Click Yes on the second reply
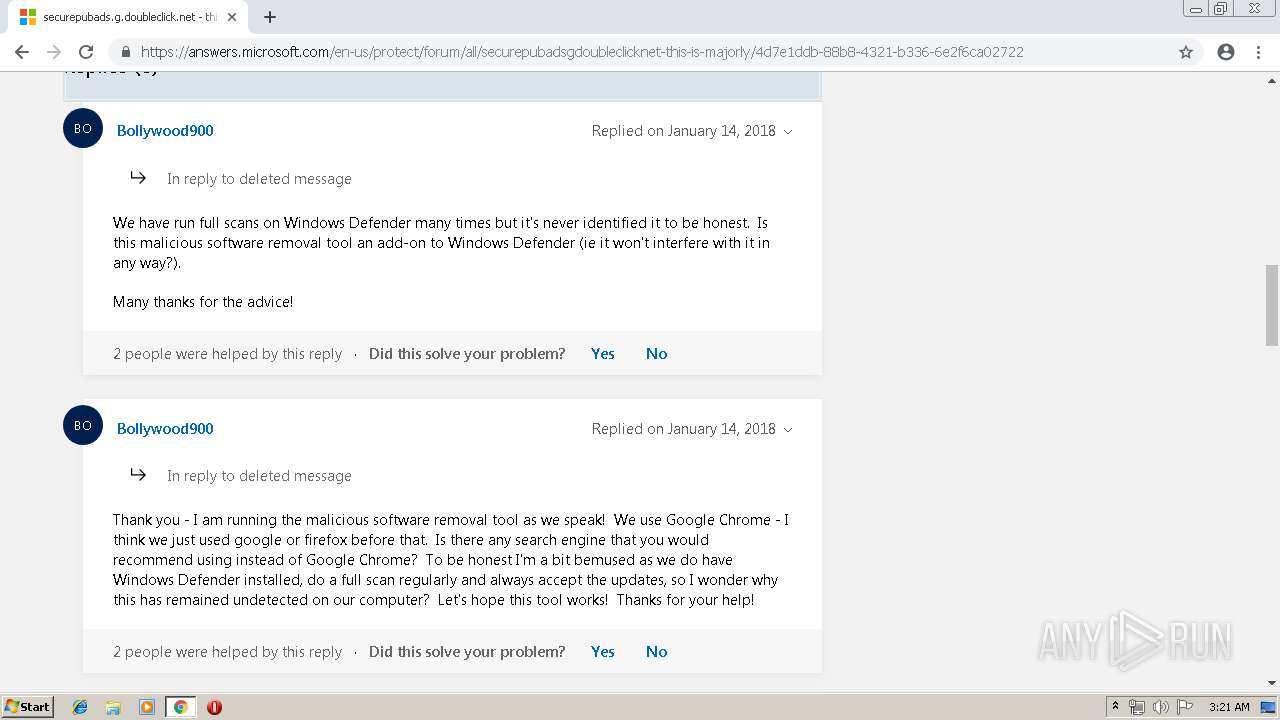 click(x=602, y=651)
